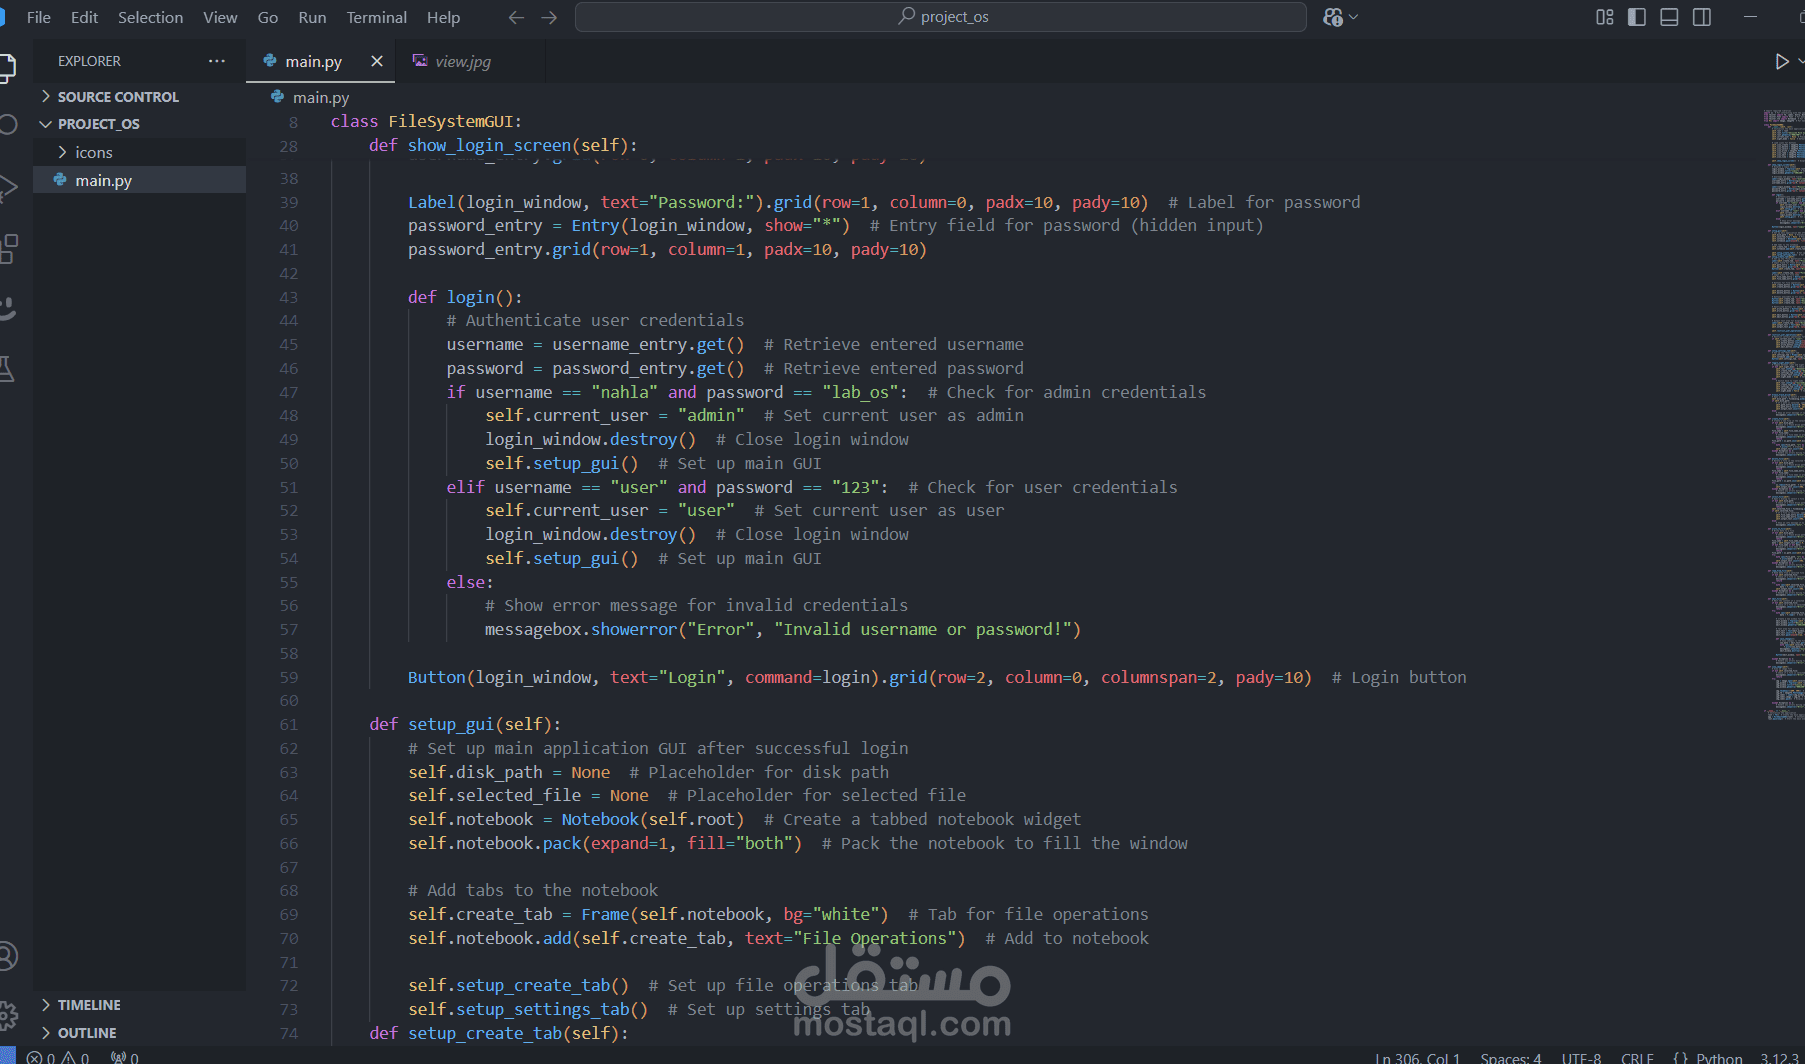
Task: Select main.py in the Explorer tree
Action: click(x=140, y=180)
